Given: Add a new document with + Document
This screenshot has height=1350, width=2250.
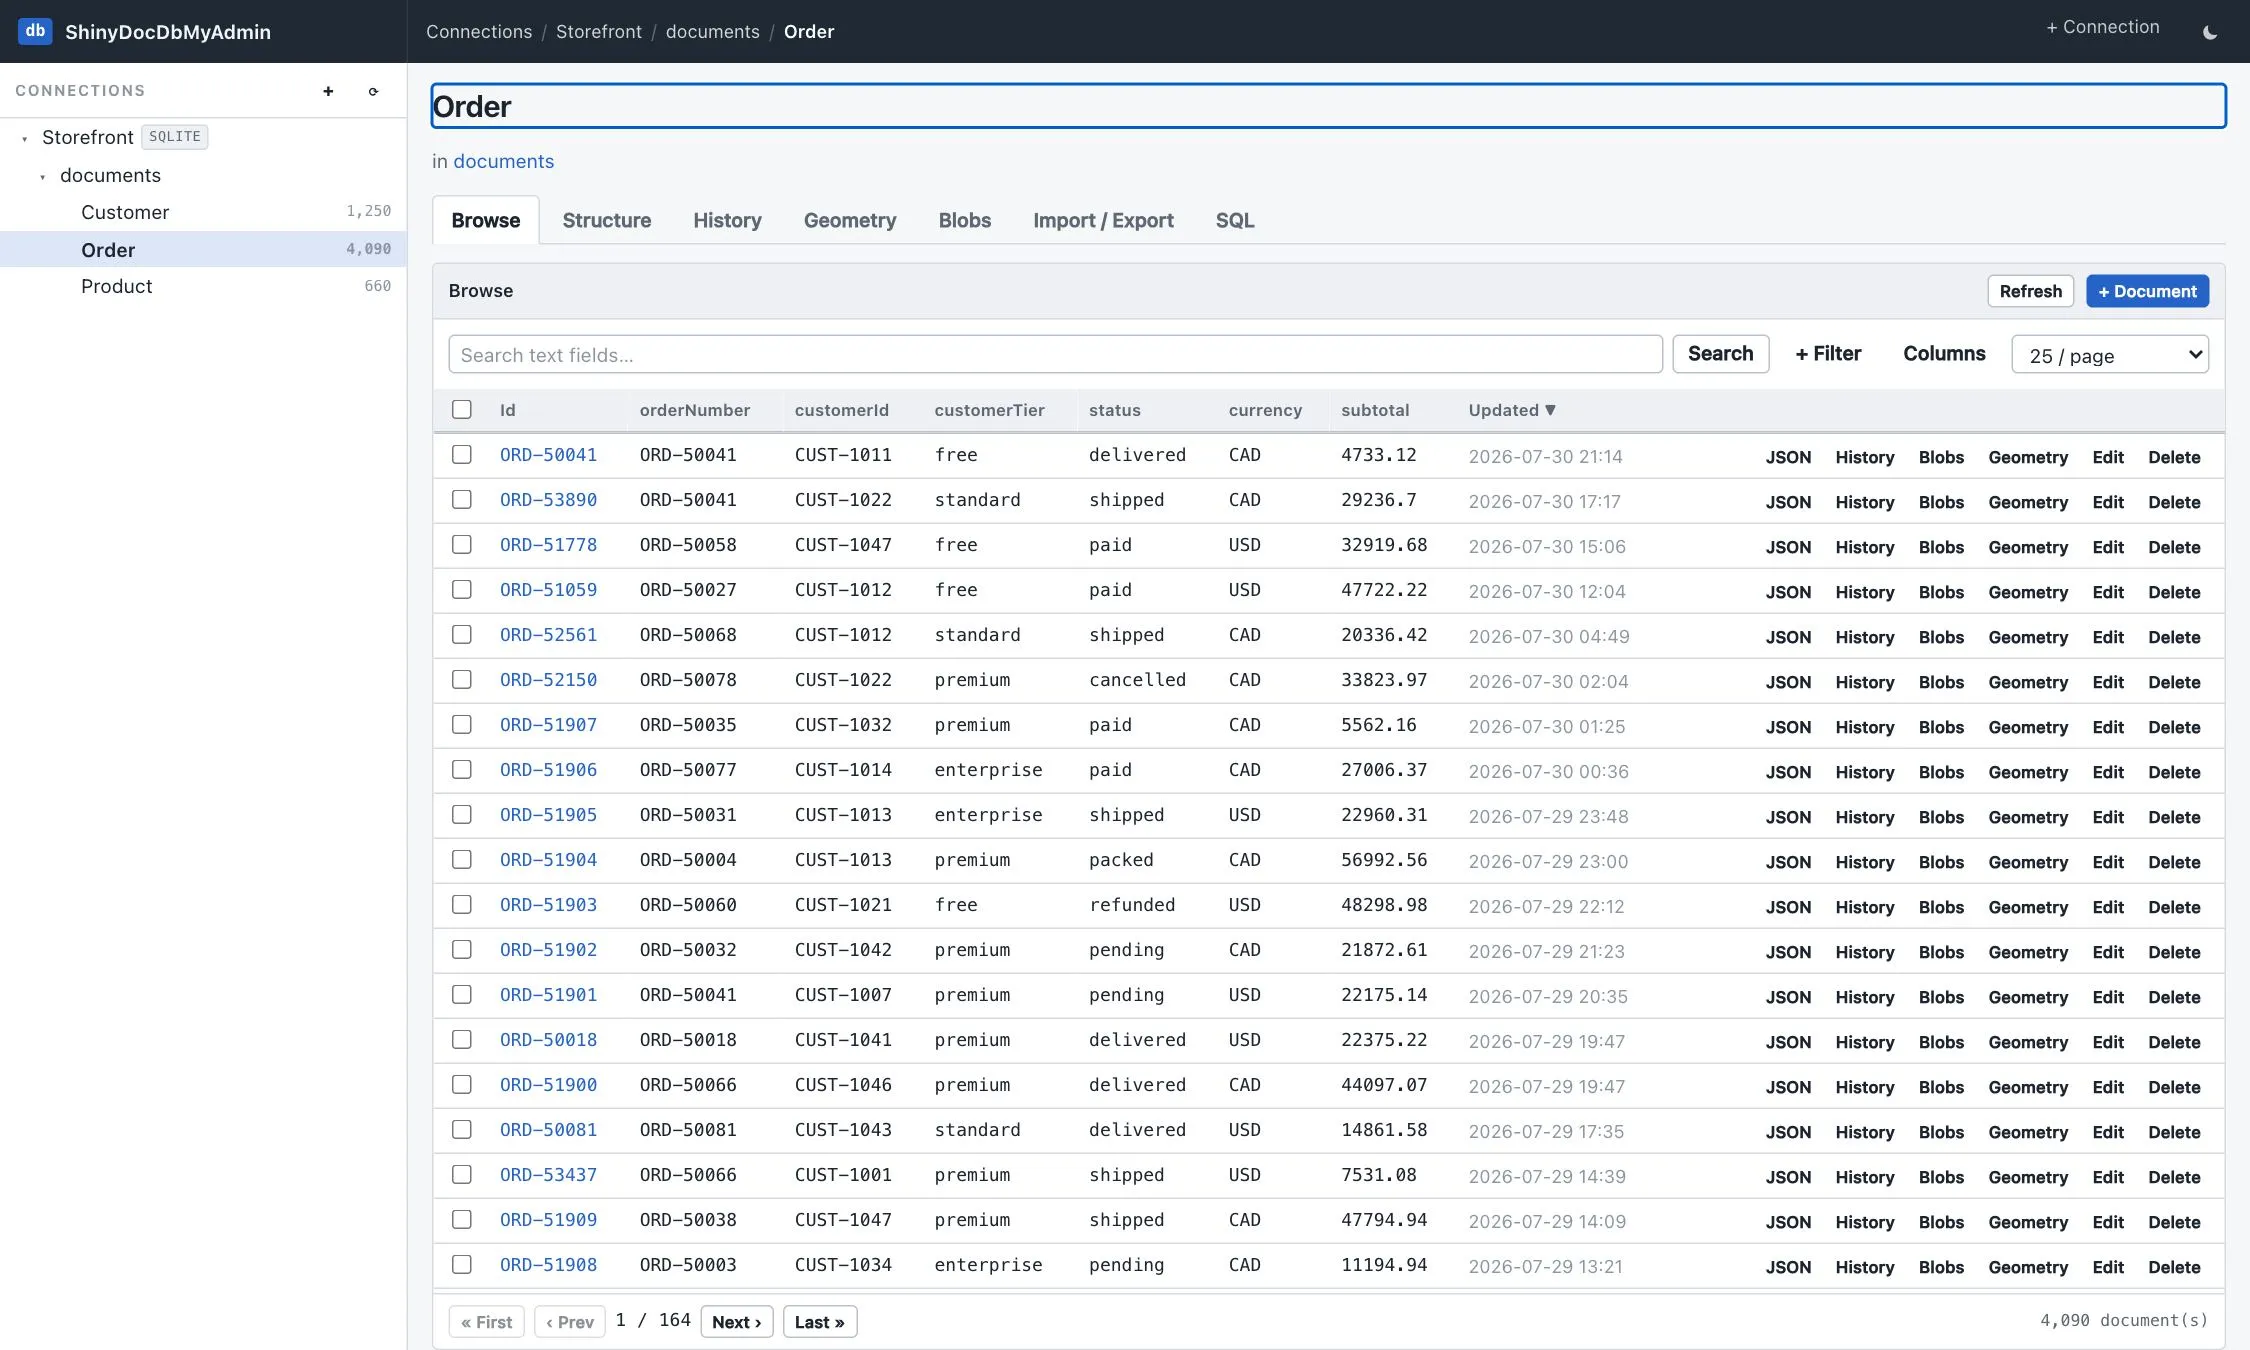Looking at the screenshot, I should coord(2147,291).
